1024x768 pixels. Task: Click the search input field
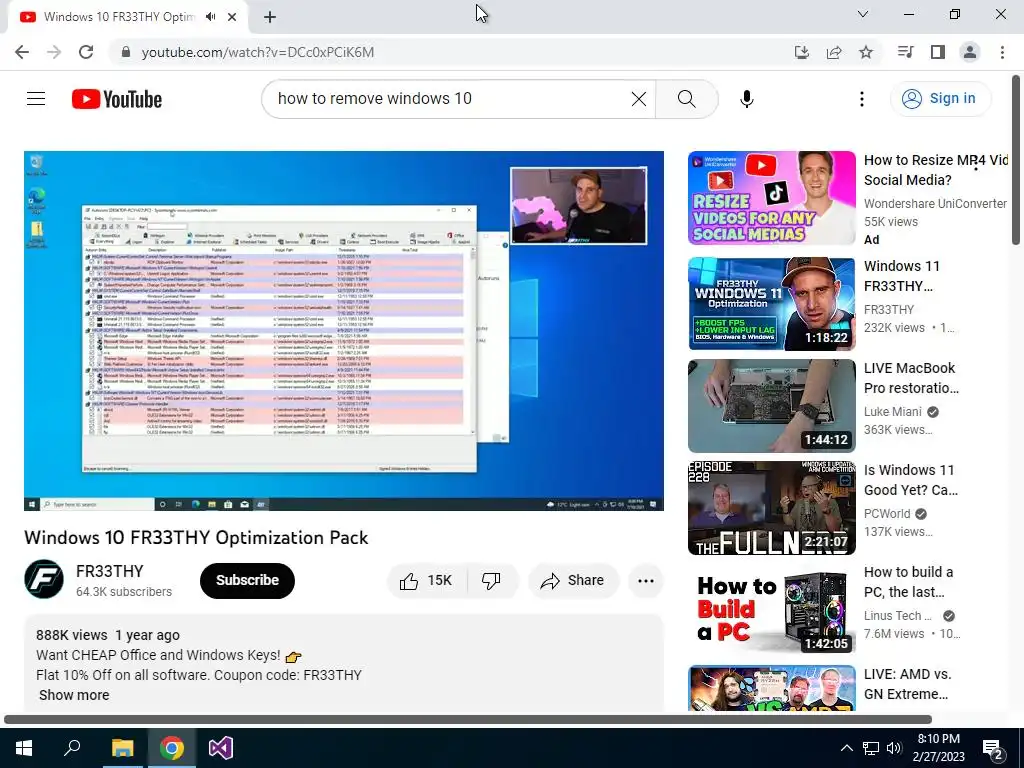[x=451, y=99]
